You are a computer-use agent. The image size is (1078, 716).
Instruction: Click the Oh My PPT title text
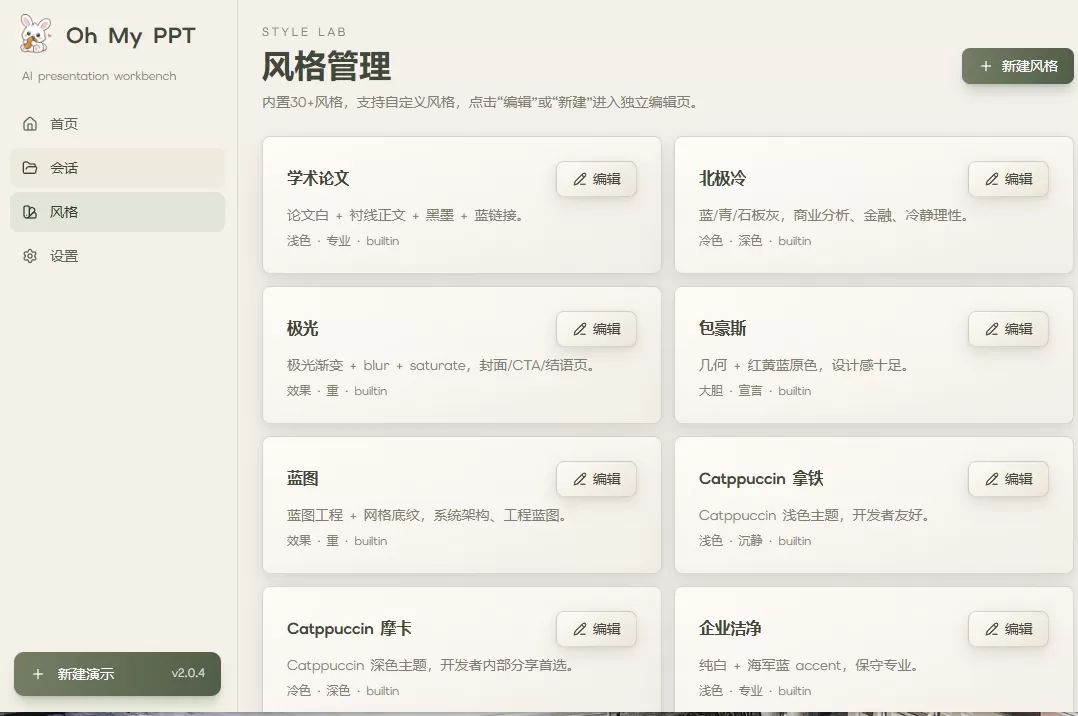pyautogui.click(x=131, y=36)
